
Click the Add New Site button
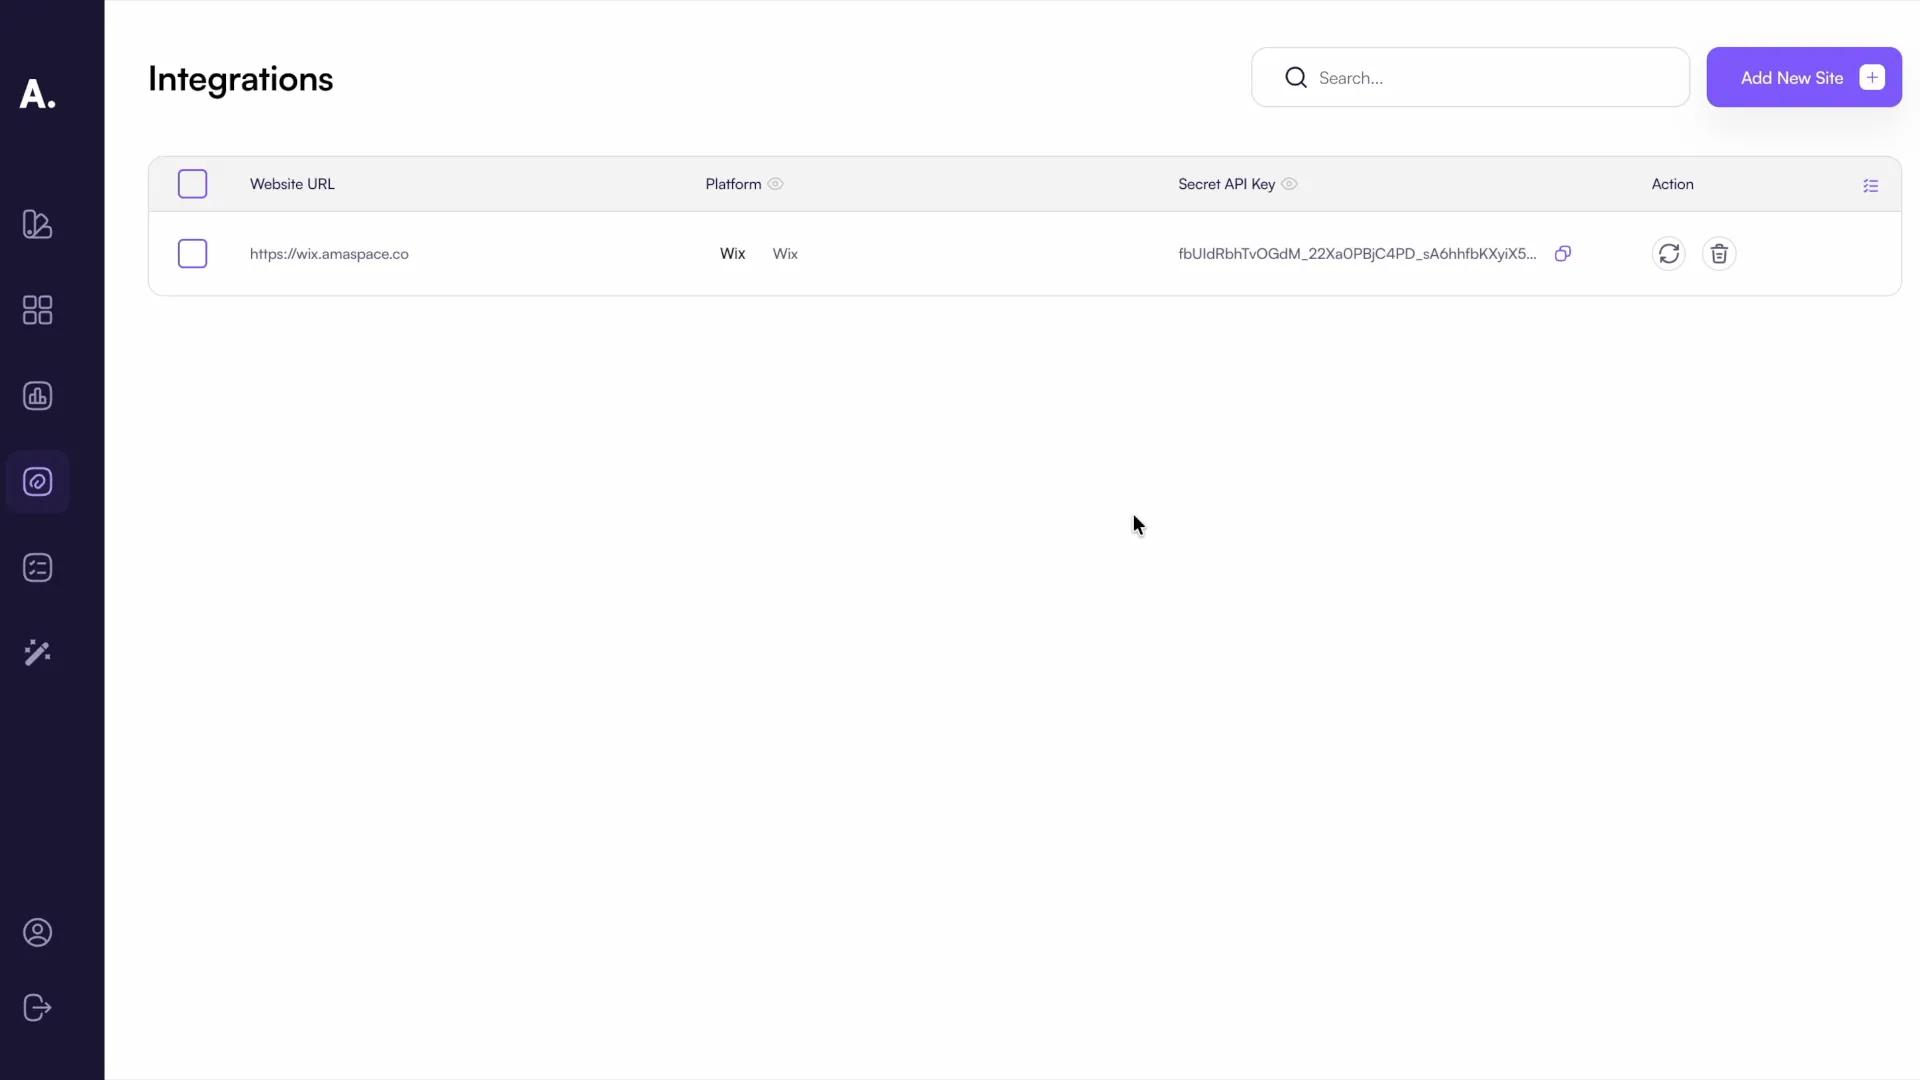click(x=1804, y=77)
